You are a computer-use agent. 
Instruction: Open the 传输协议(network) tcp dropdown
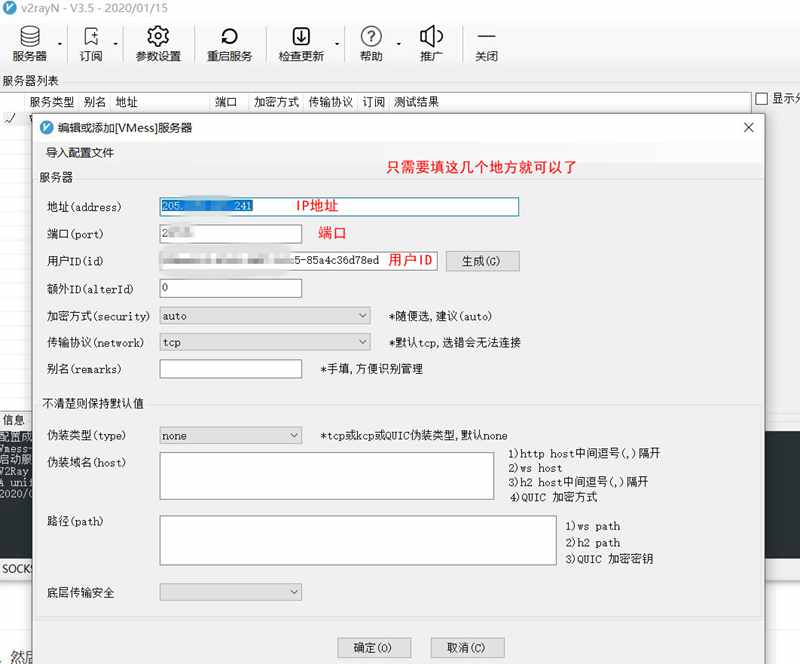point(265,342)
